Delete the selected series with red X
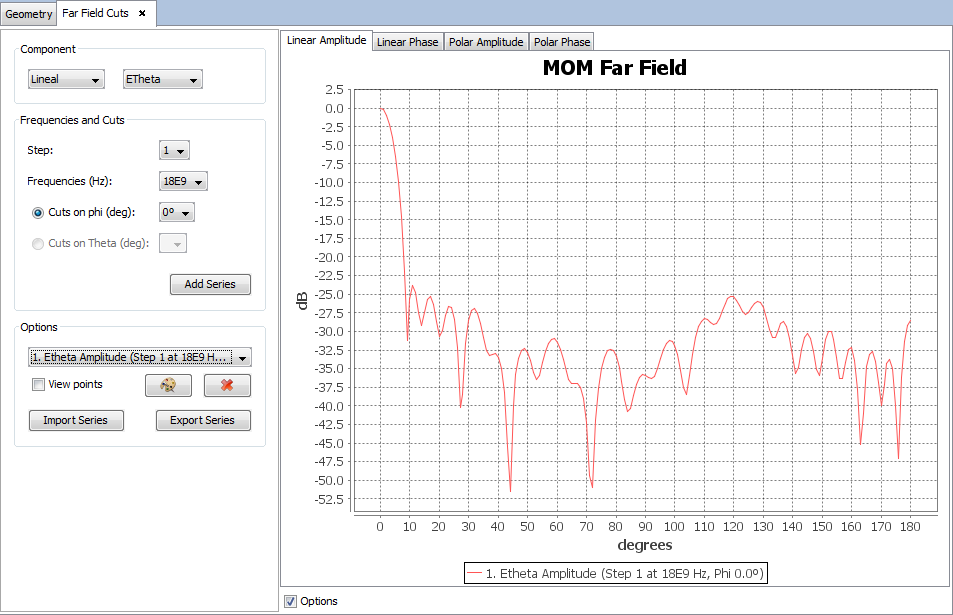 (227, 386)
